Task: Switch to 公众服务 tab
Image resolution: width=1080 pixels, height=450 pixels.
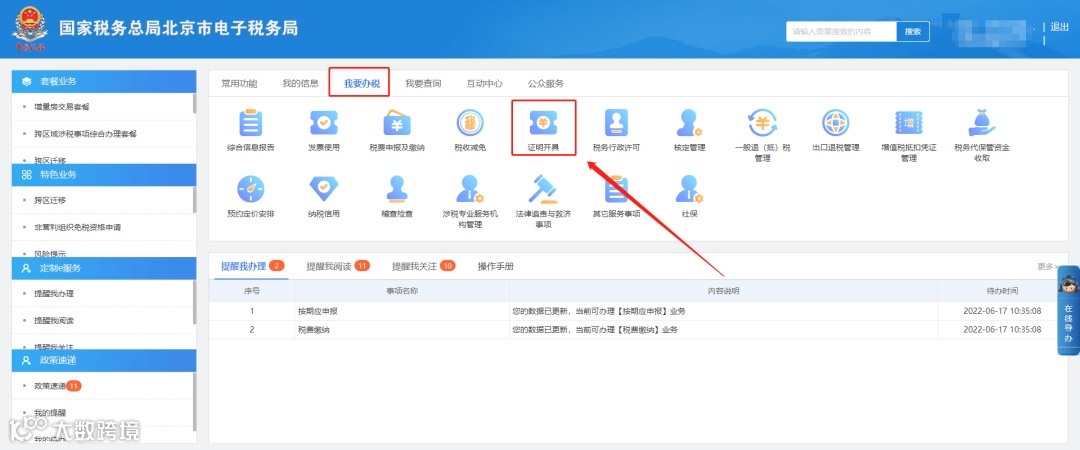Action: click(546, 83)
